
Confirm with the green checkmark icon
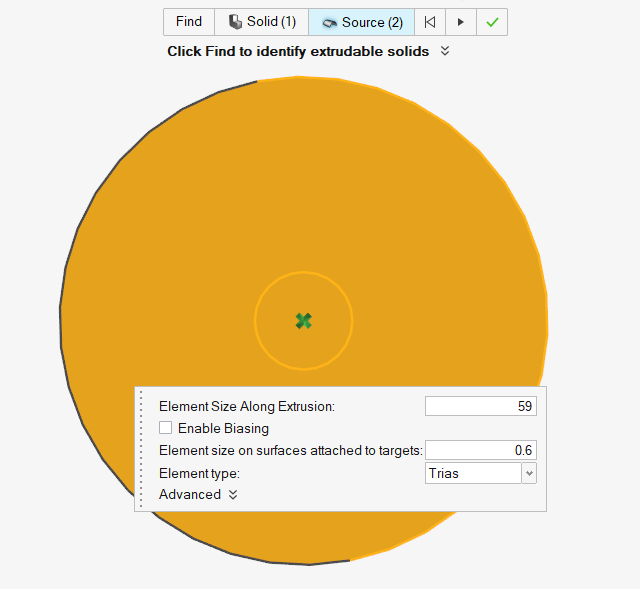pos(492,22)
